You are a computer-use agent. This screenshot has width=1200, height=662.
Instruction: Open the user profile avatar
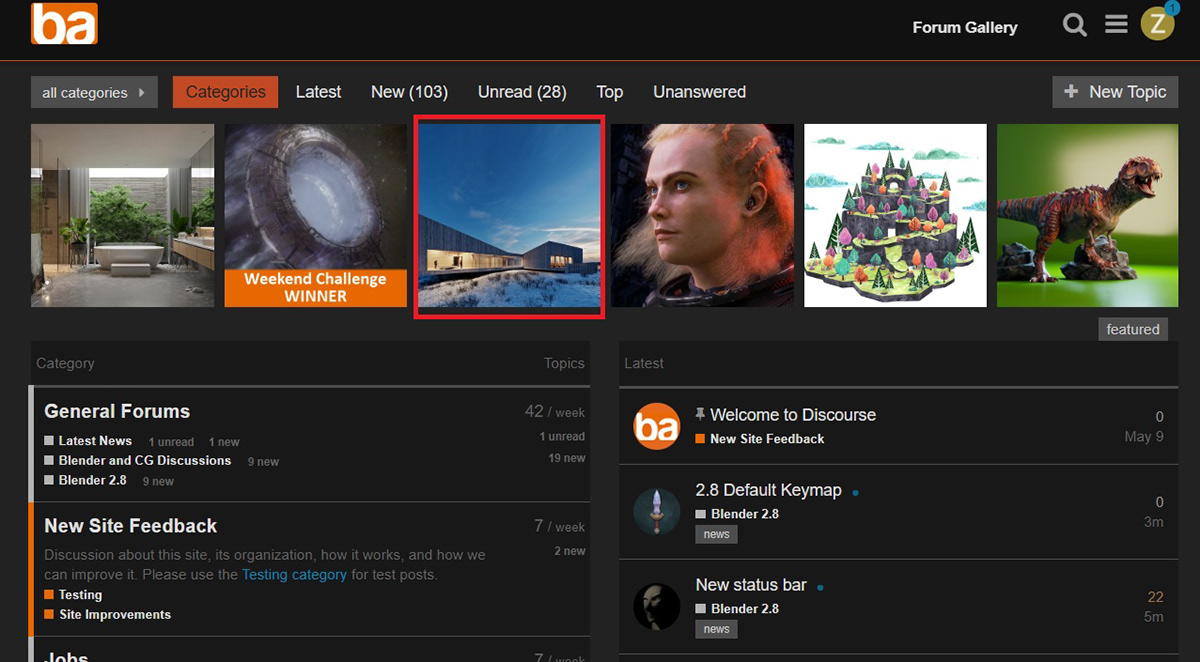pyautogui.click(x=1157, y=24)
